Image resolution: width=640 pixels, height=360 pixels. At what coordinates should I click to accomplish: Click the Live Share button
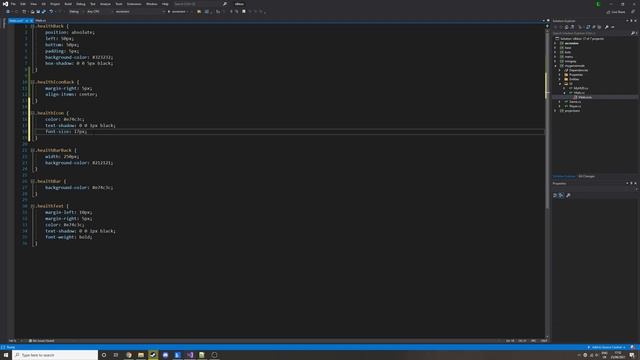[616, 12]
